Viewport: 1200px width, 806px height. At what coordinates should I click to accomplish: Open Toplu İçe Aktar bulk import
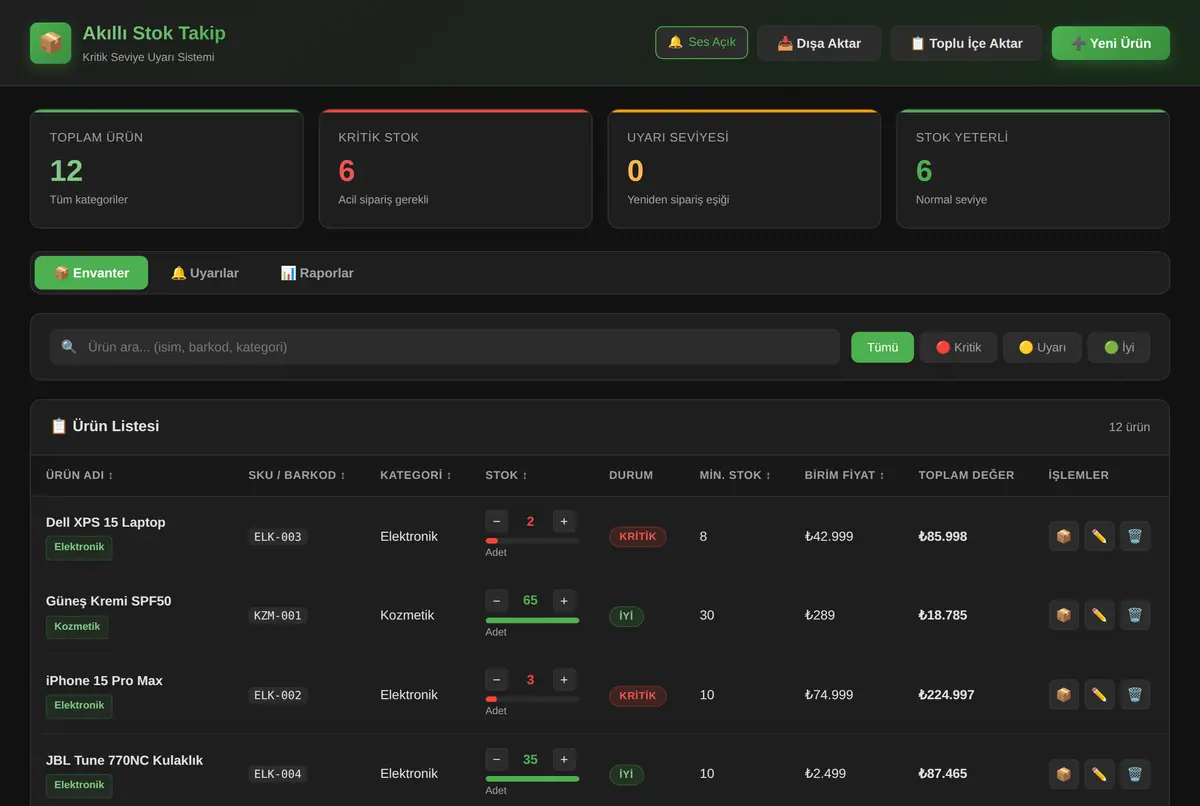pyautogui.click(x=966, y=43)
